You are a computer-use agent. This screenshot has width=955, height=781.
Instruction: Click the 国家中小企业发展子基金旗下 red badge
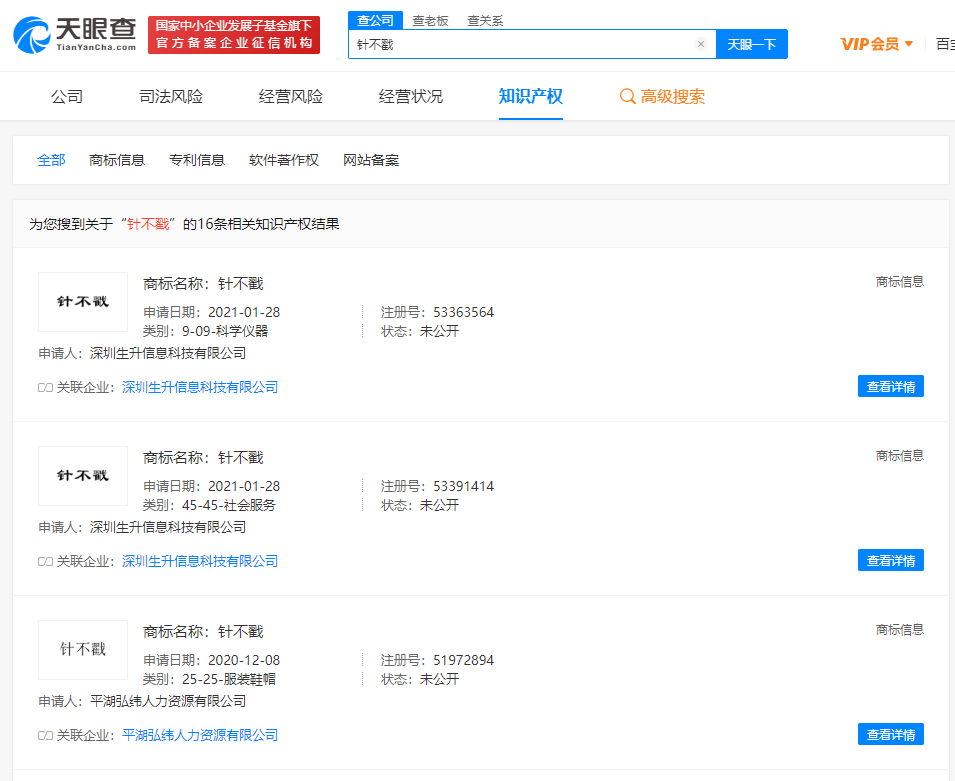point(233,33)
